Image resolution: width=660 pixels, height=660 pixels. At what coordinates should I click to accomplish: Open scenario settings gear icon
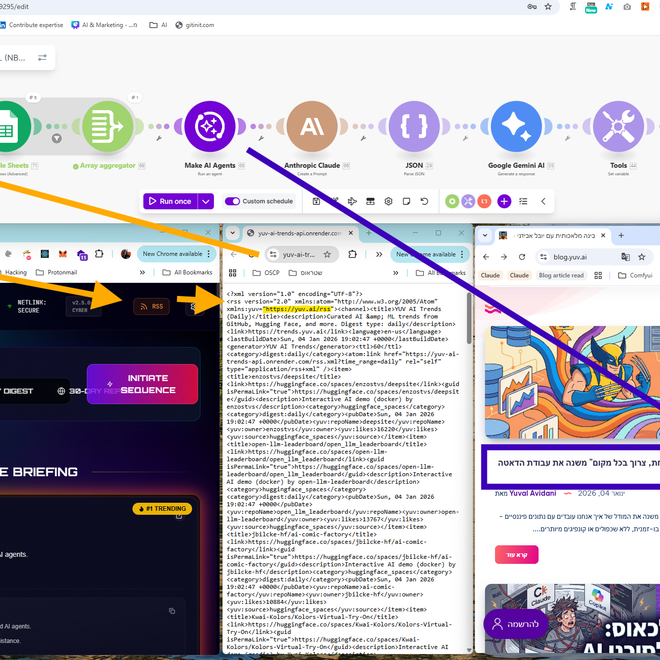(388, 201)
